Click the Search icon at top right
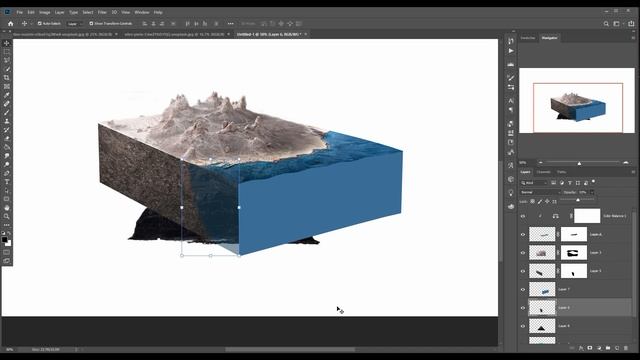The height and width of the screenshot is (360, 640). pos(606,24)
